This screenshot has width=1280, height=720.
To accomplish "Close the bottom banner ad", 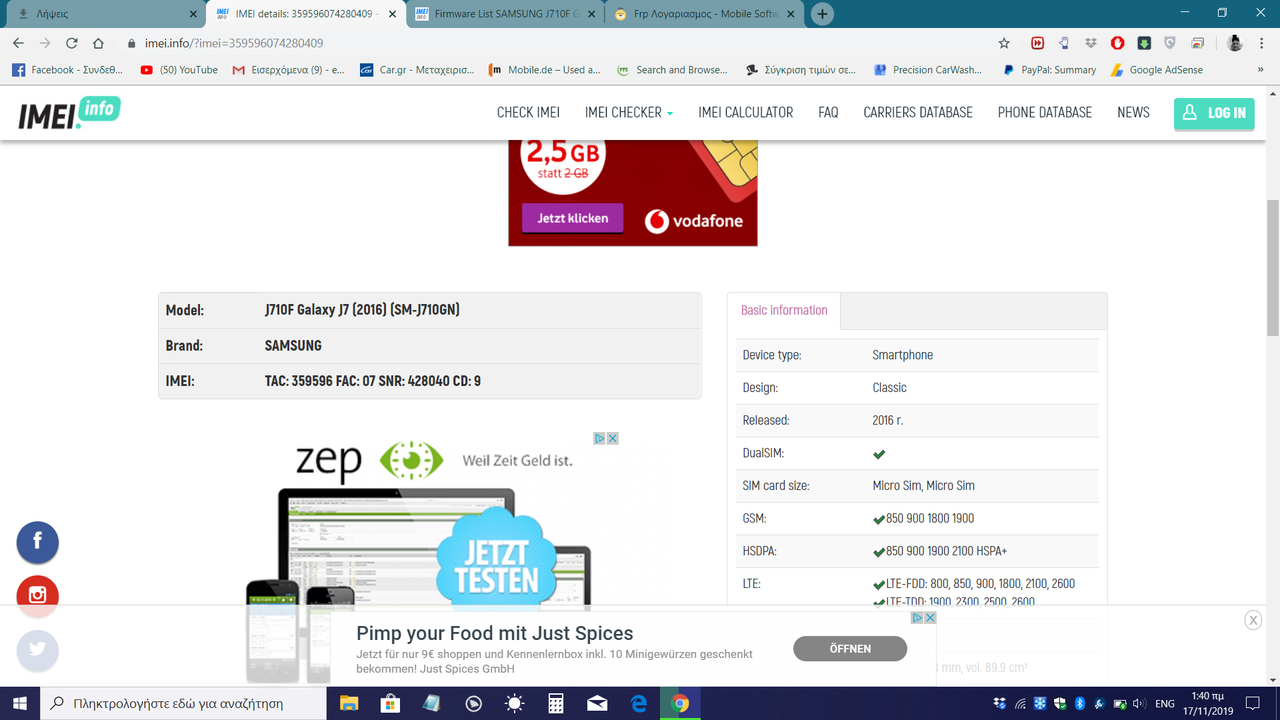I will coord(1253,620).
